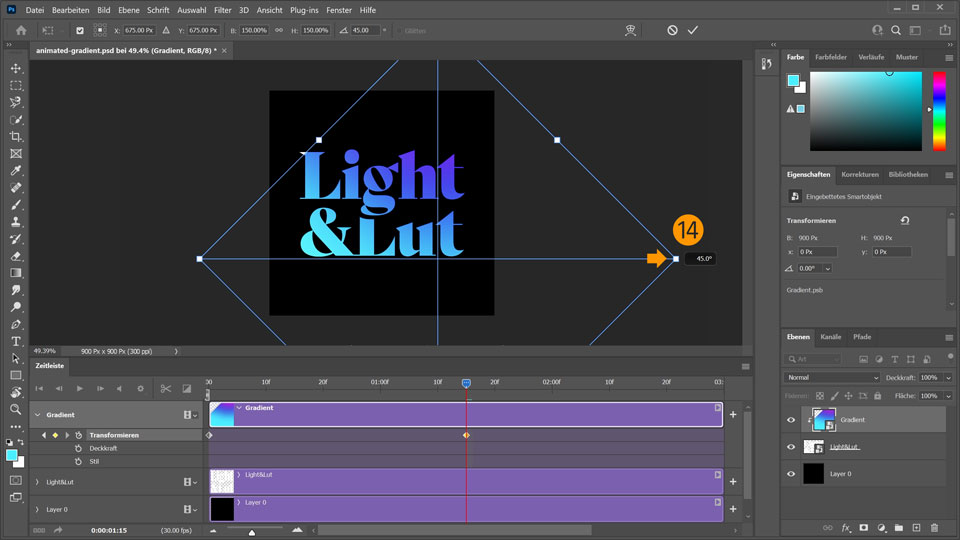
Task: Toggle the Transformieren keyframe stopwatch
Action: tap(78, 435)
